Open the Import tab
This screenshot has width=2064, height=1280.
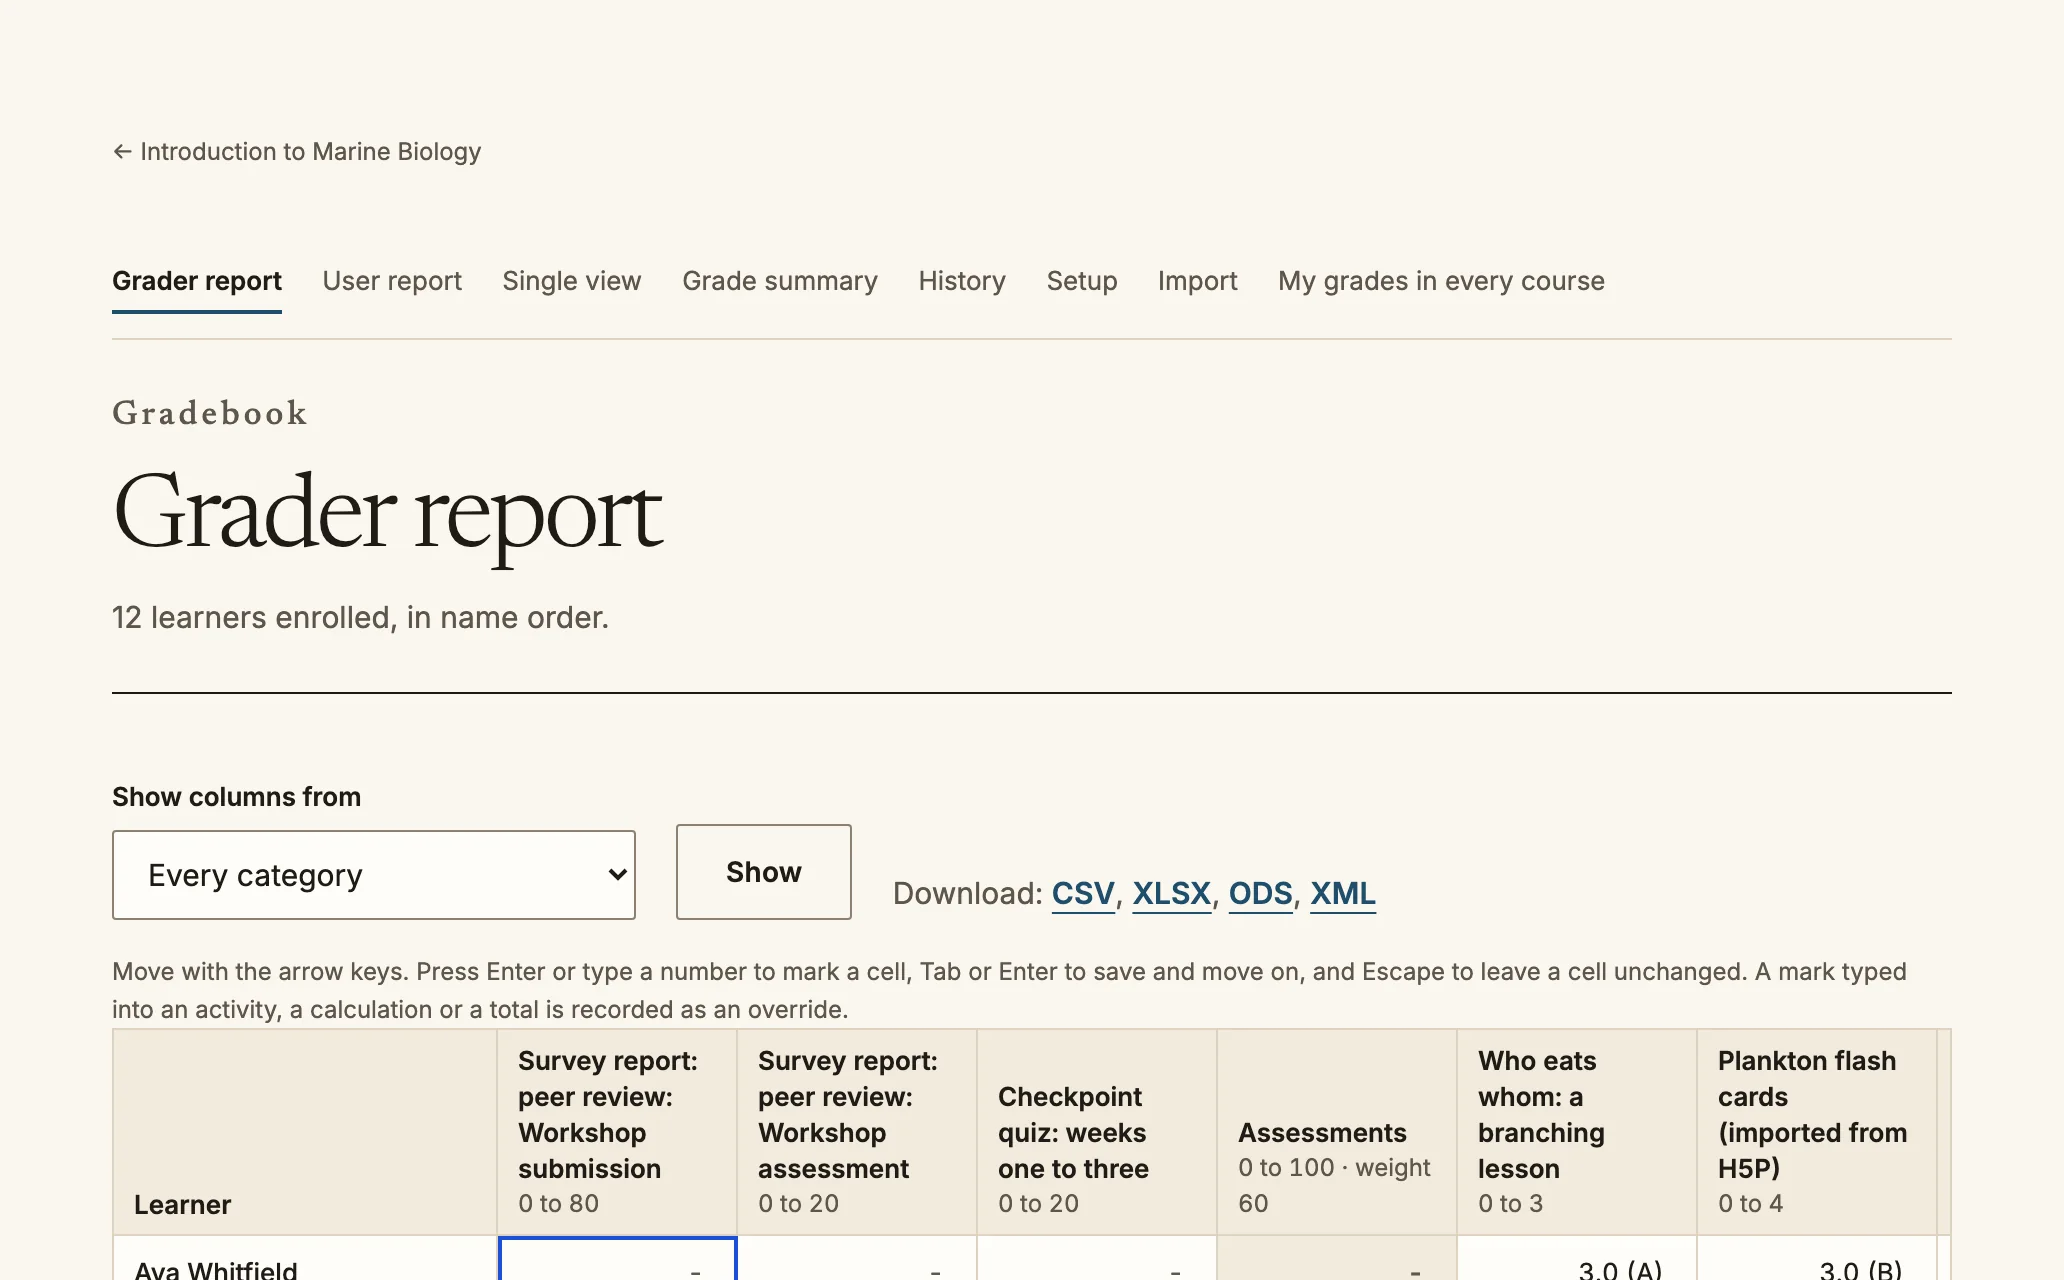click(1197, 281)
